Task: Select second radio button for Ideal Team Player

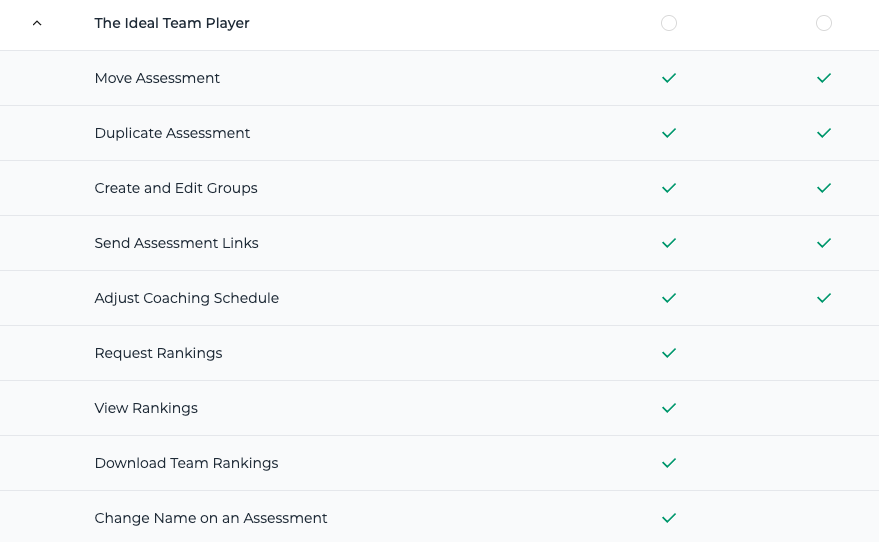Action: tap(824, 23)
